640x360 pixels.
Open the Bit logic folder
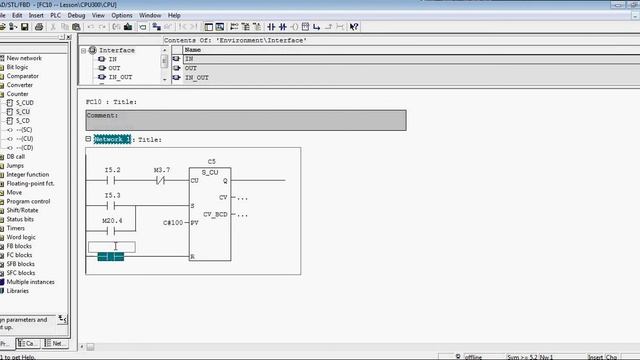click(17, 67)
